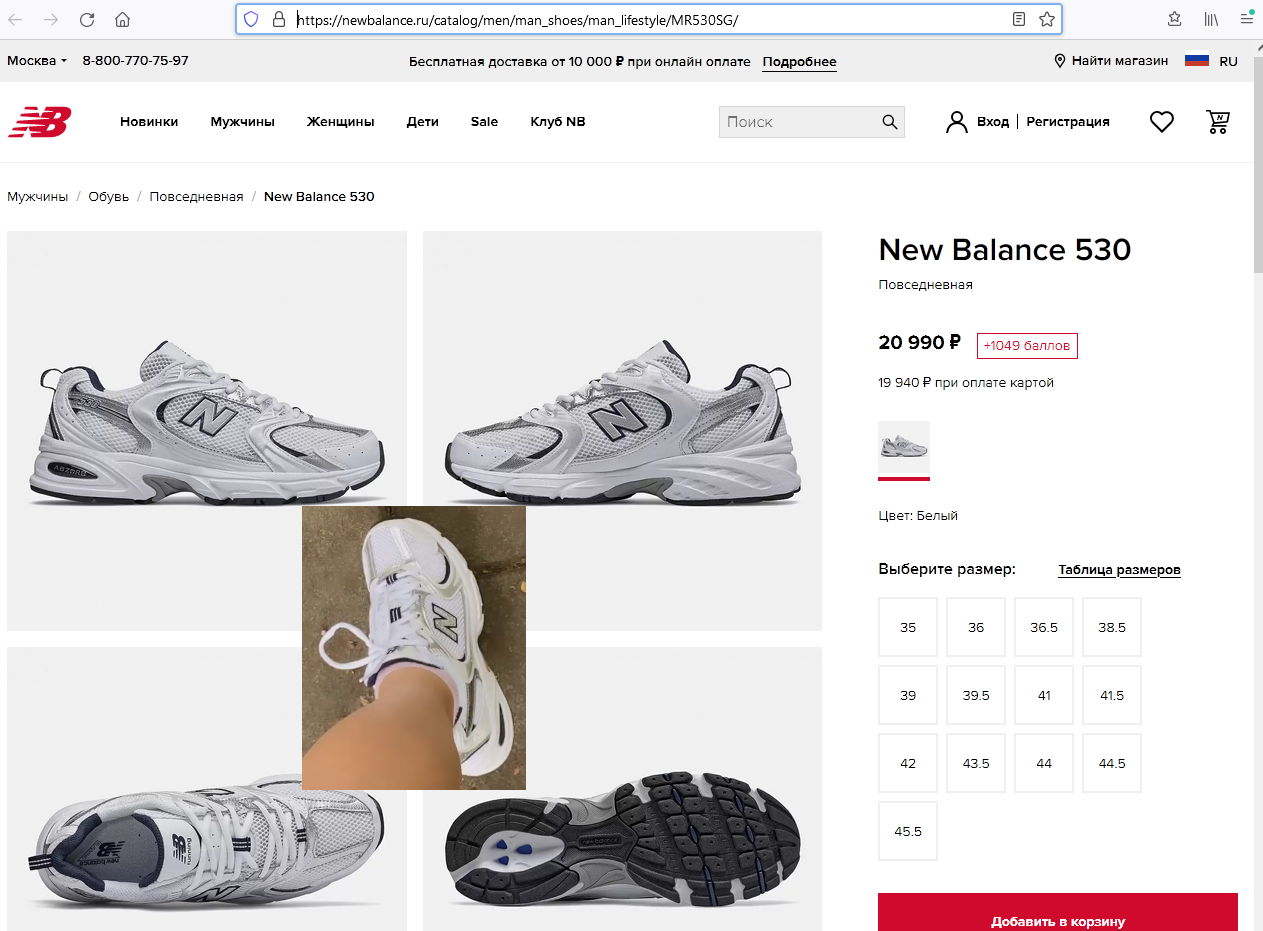Select size 44
The width and height of the screenshot is (1263, 931).
point(1044,763)
